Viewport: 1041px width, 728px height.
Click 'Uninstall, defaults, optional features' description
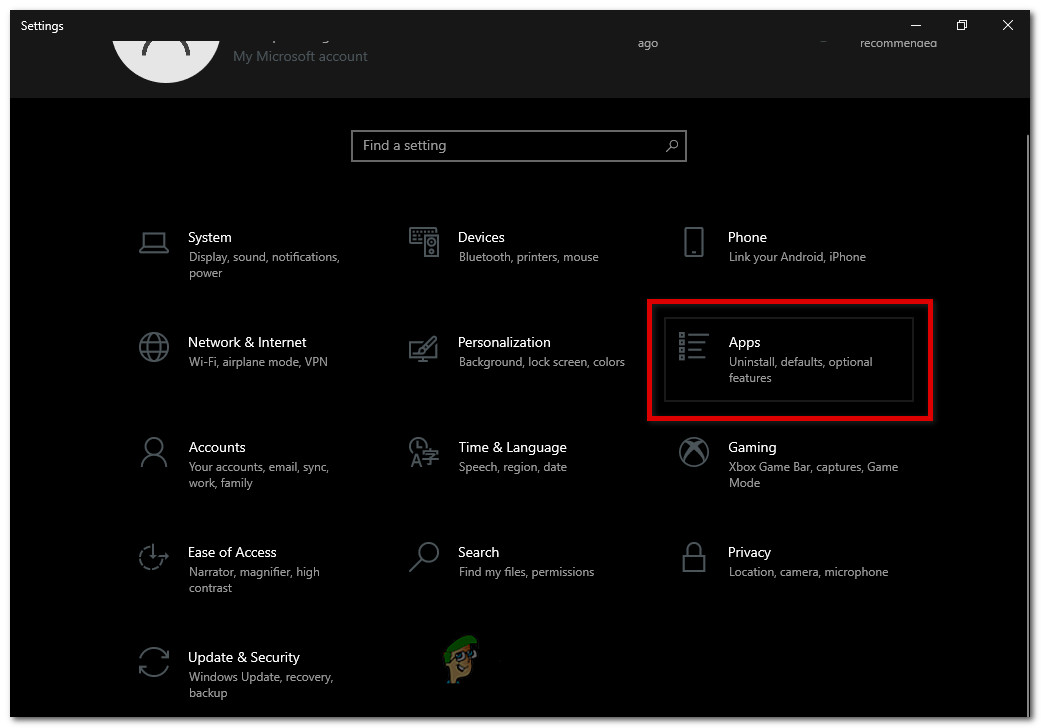pos(801,370)
